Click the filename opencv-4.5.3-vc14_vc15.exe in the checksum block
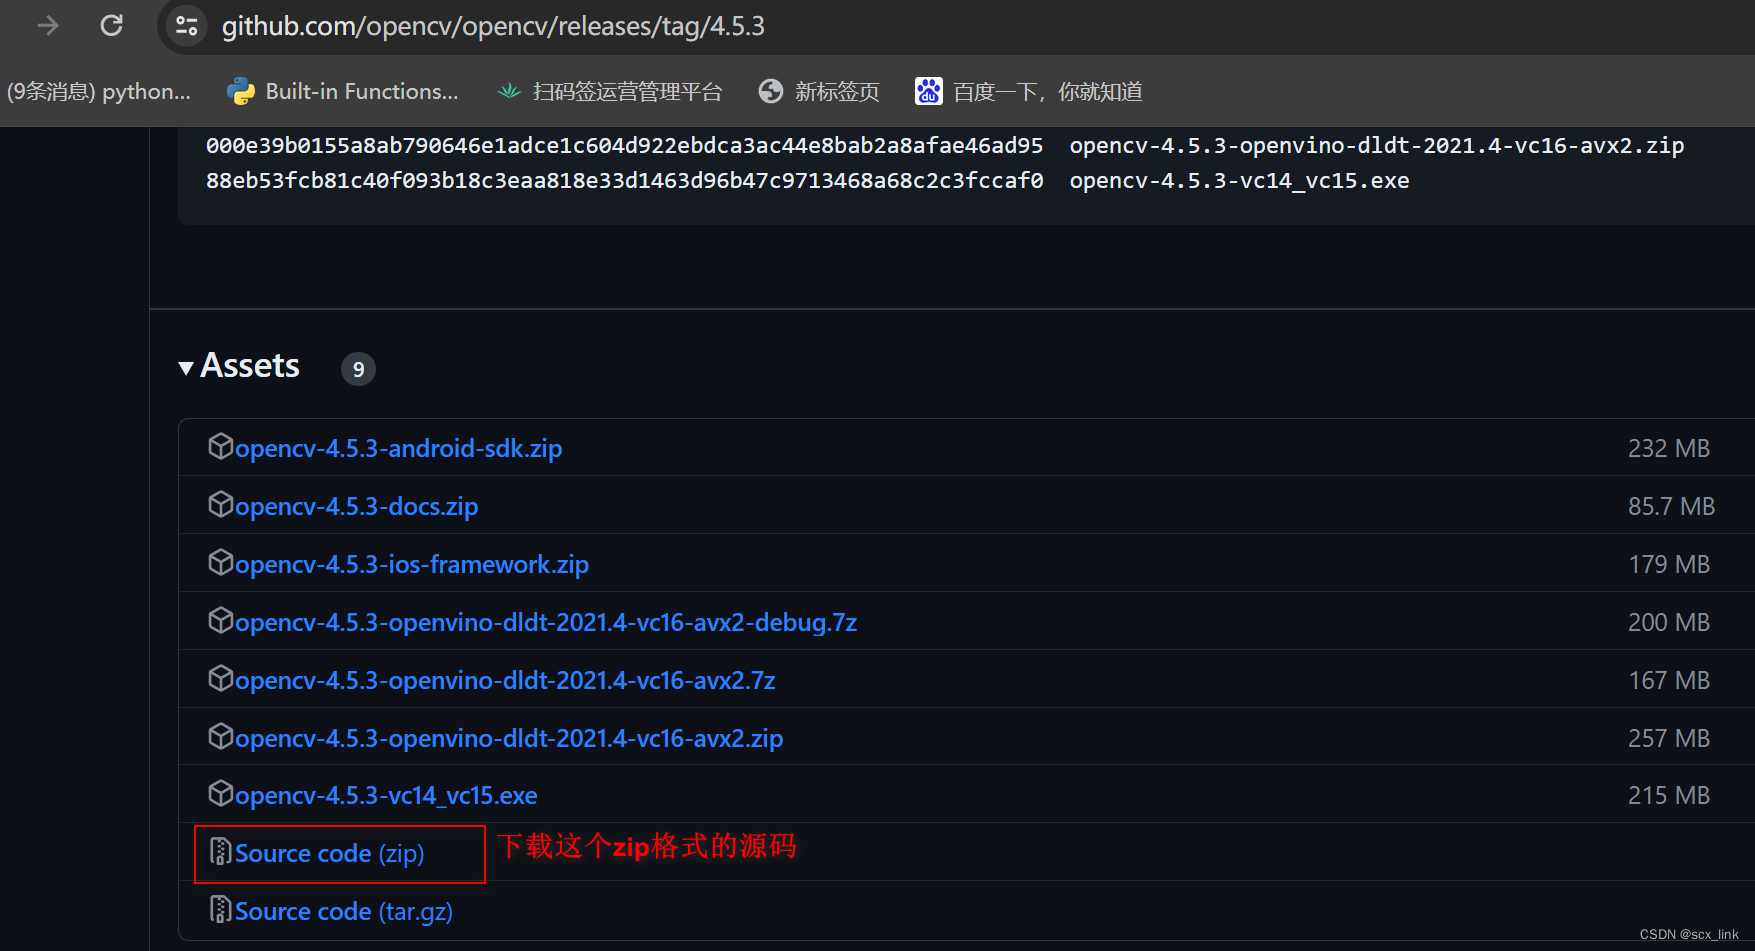The image size is (1755, 951). pyautogui.click(x=1239, y=181)
